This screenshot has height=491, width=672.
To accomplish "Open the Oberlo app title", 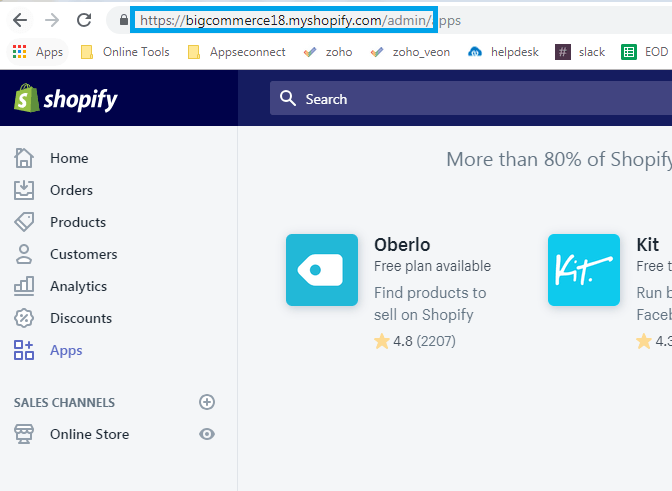I will 402,245.
